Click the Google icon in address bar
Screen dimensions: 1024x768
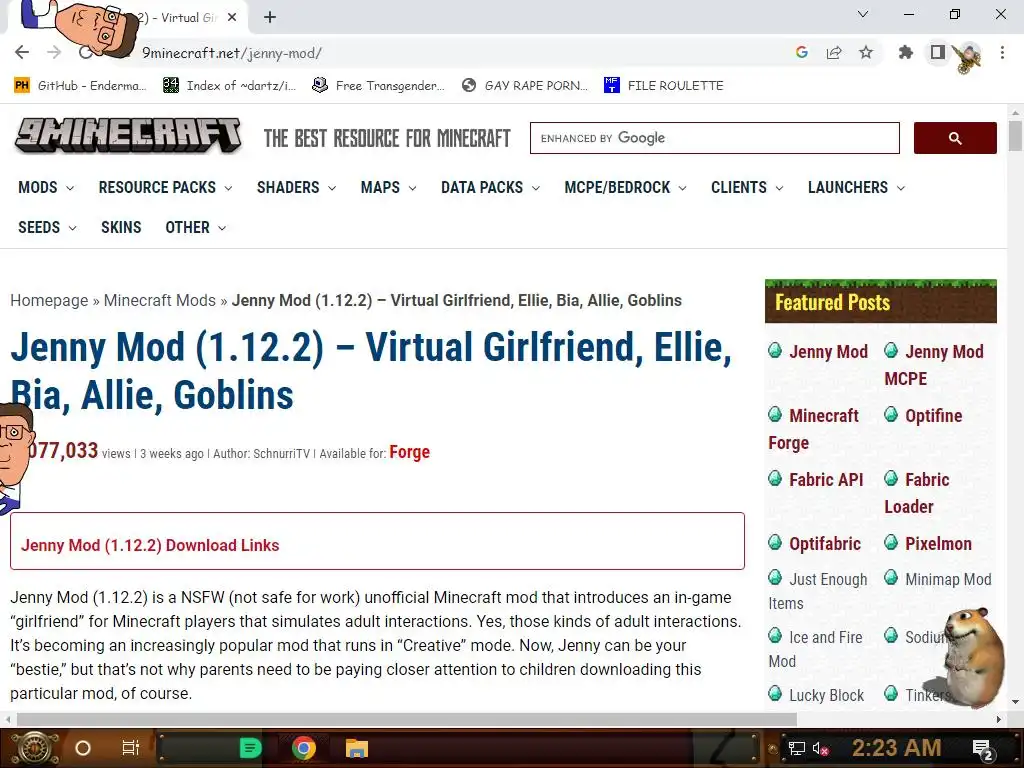(x=802, y=53)
